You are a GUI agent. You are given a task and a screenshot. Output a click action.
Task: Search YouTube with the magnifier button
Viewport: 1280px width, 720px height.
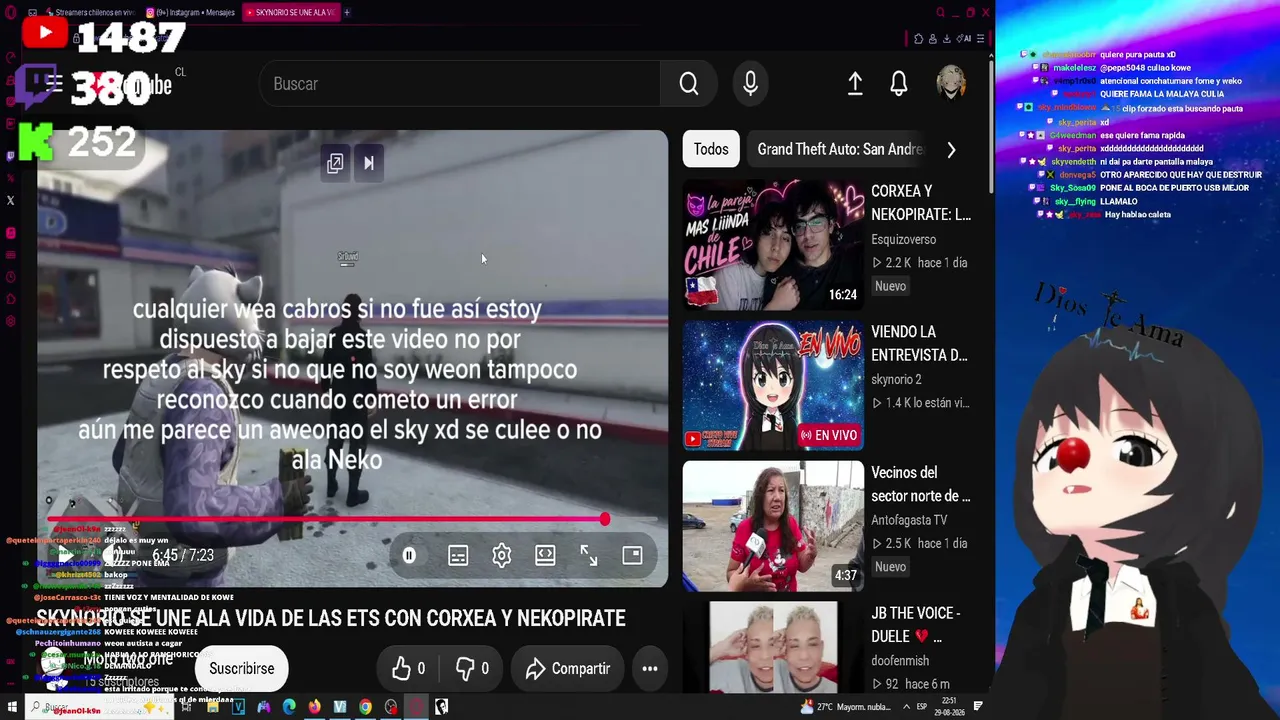[x=689, y=84]
